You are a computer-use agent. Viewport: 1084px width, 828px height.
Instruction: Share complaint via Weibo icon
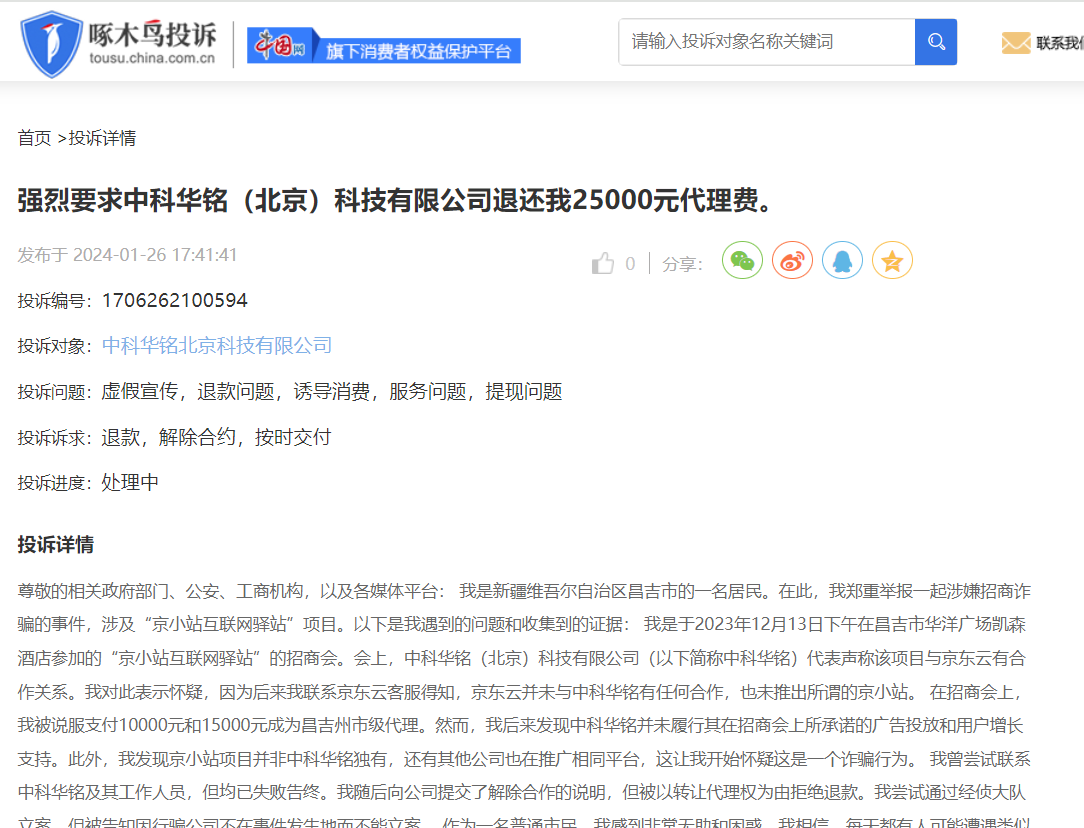point(792,261)
